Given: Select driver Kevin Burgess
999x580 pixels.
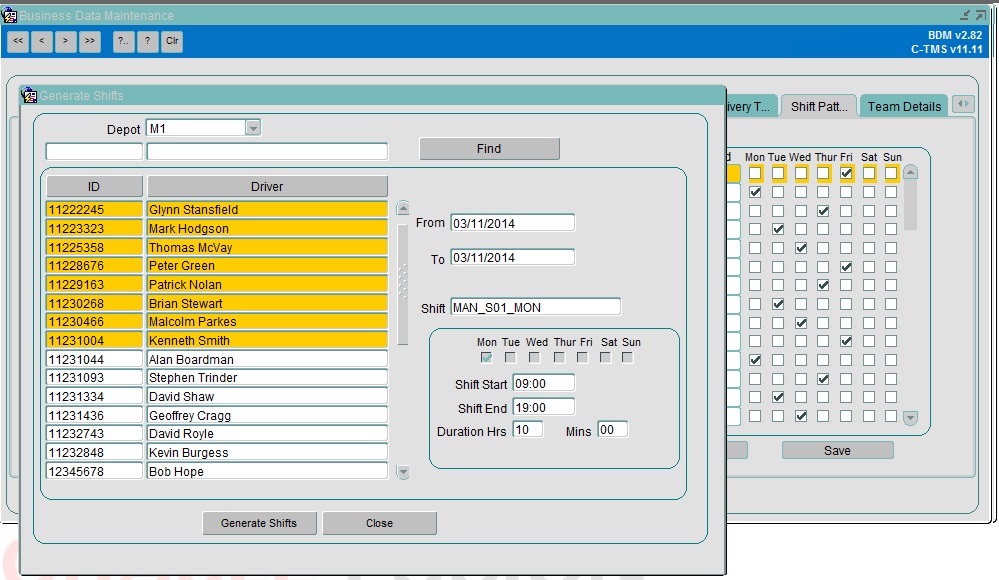Looking at the screenshot, I should tap(267, 453).
